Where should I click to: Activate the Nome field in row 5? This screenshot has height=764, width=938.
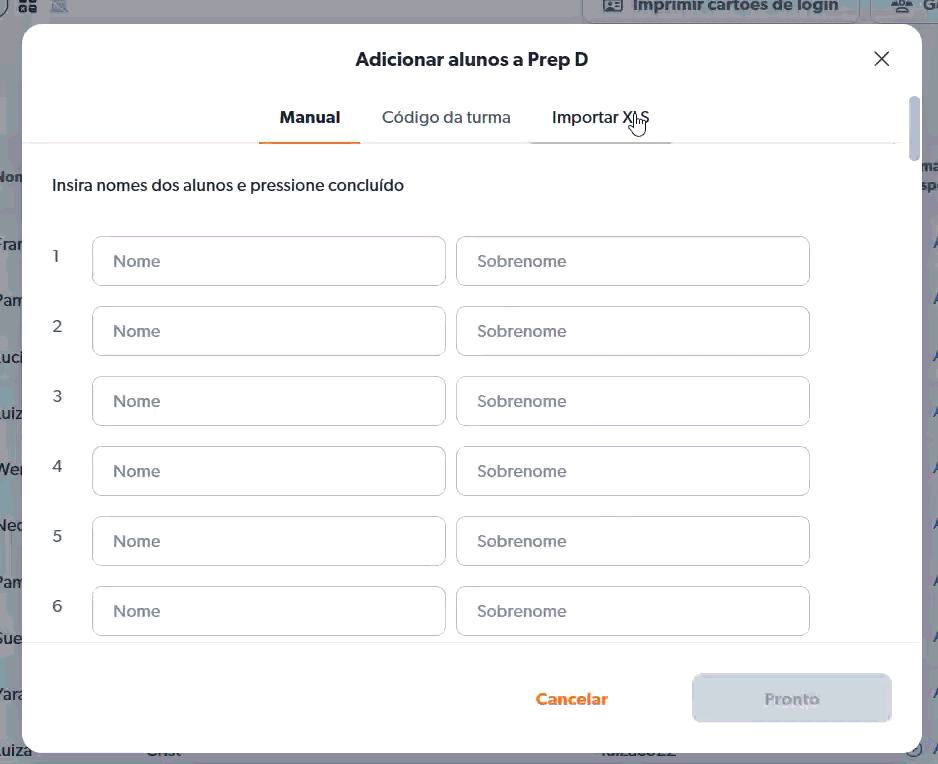[x=268, y=541]
